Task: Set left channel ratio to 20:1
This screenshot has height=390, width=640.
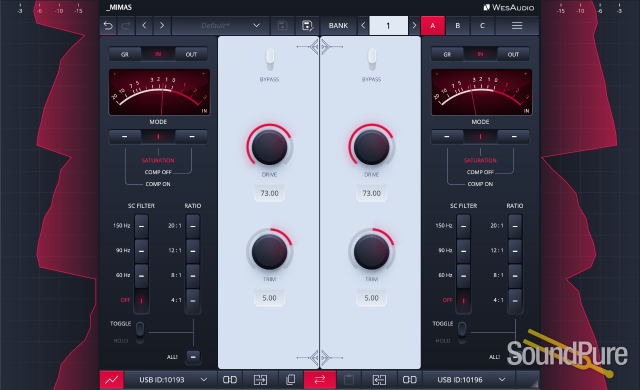Action: tap(193, 226)
